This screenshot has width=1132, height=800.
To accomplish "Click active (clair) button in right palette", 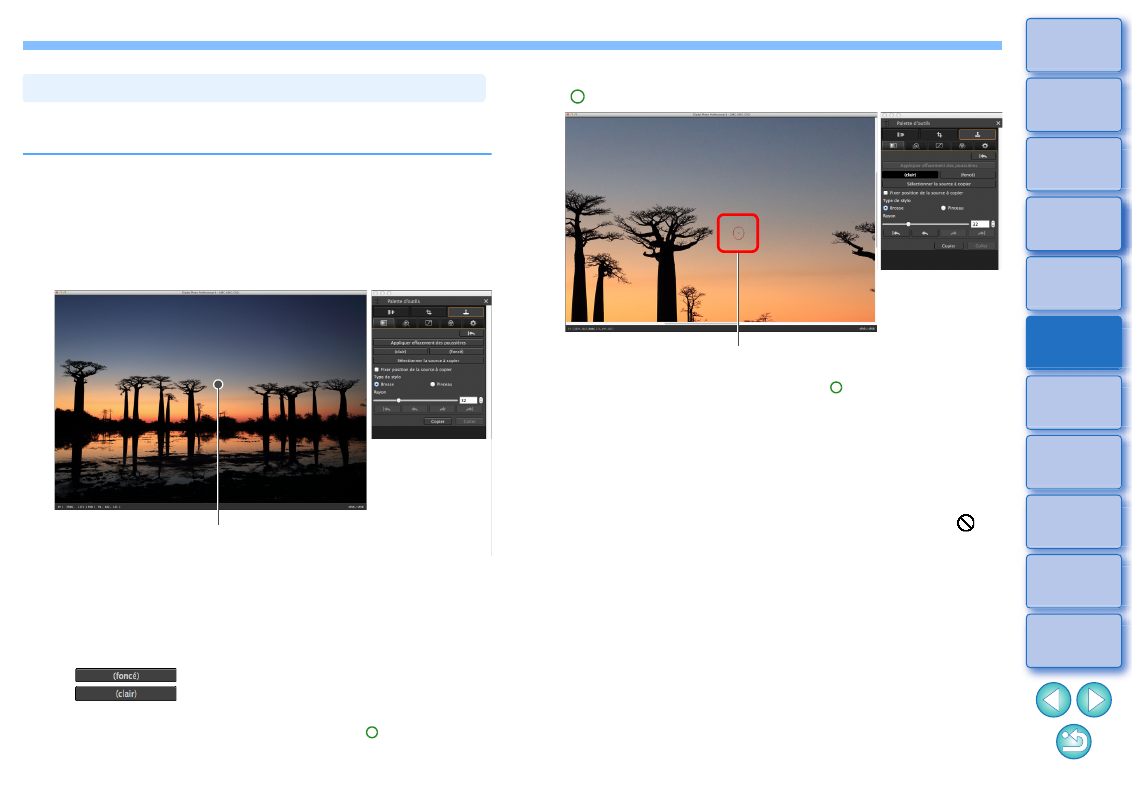I will coord(910,175).
